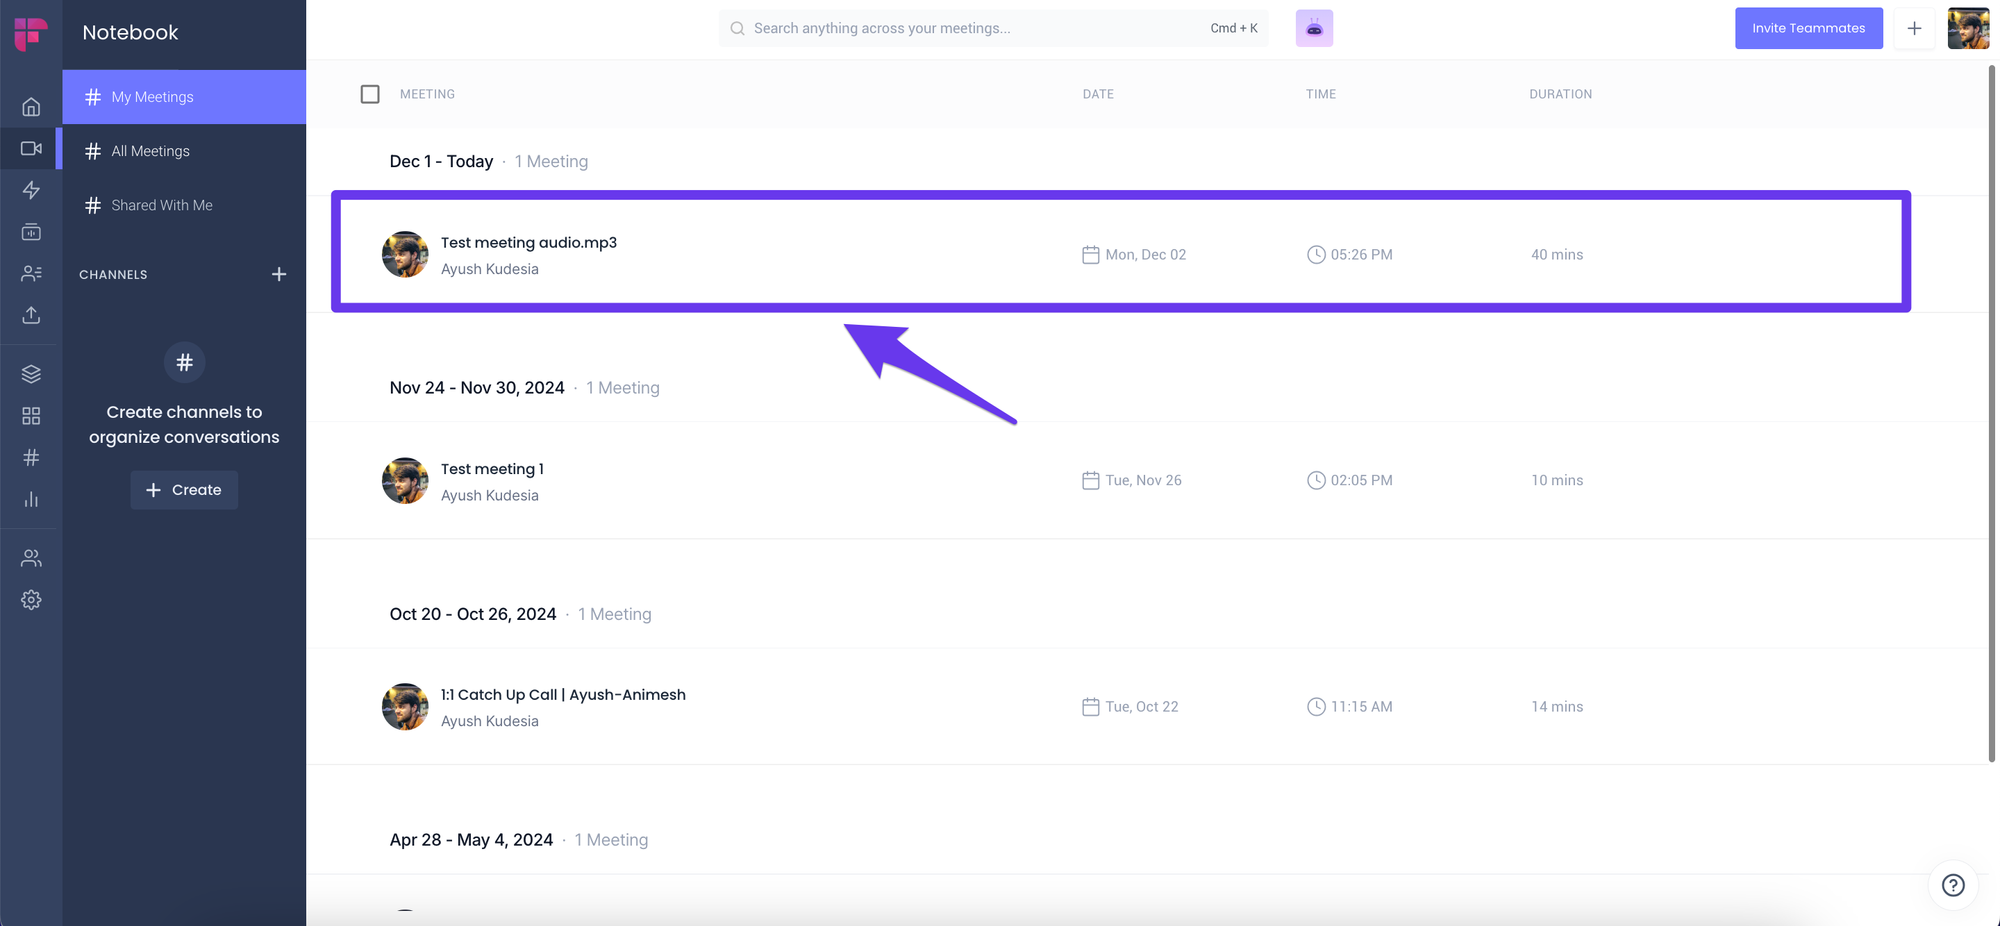
Task: Focus the meetings search field
Action: tap(993, 28)
